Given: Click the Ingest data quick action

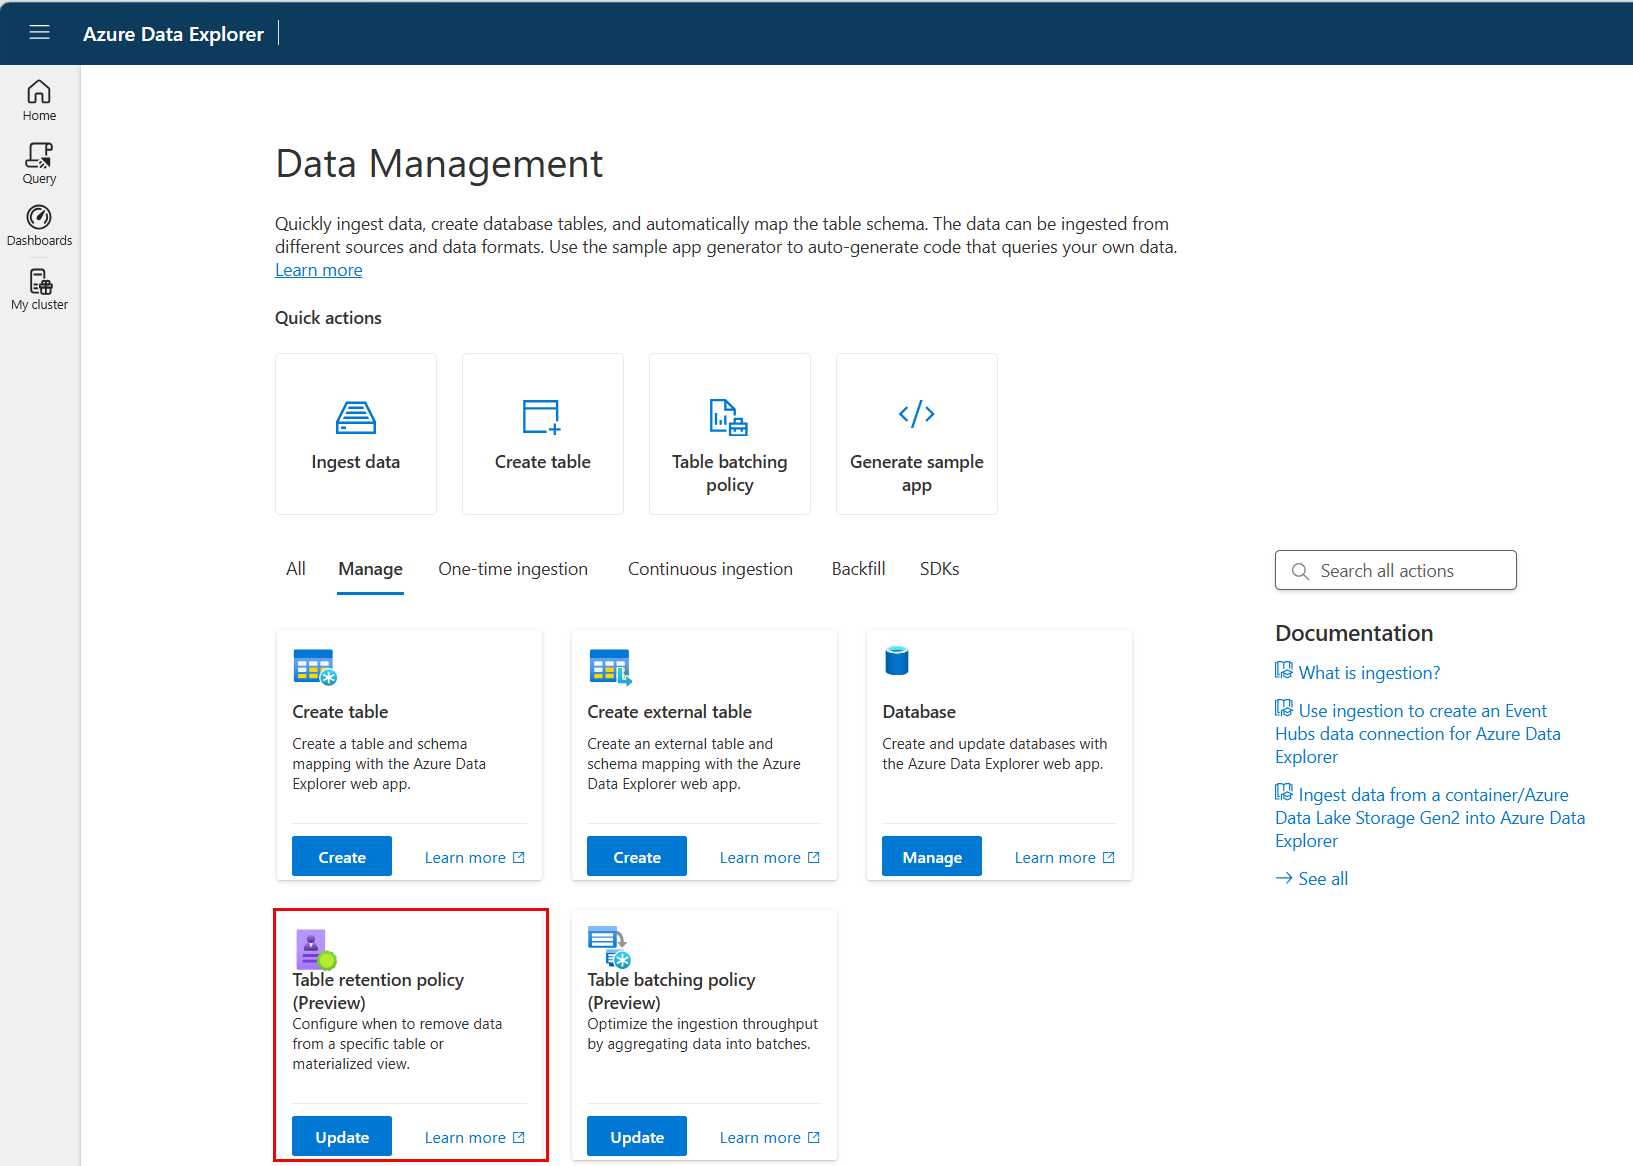Looking at the screenshot, I should (x=356, y=434).
